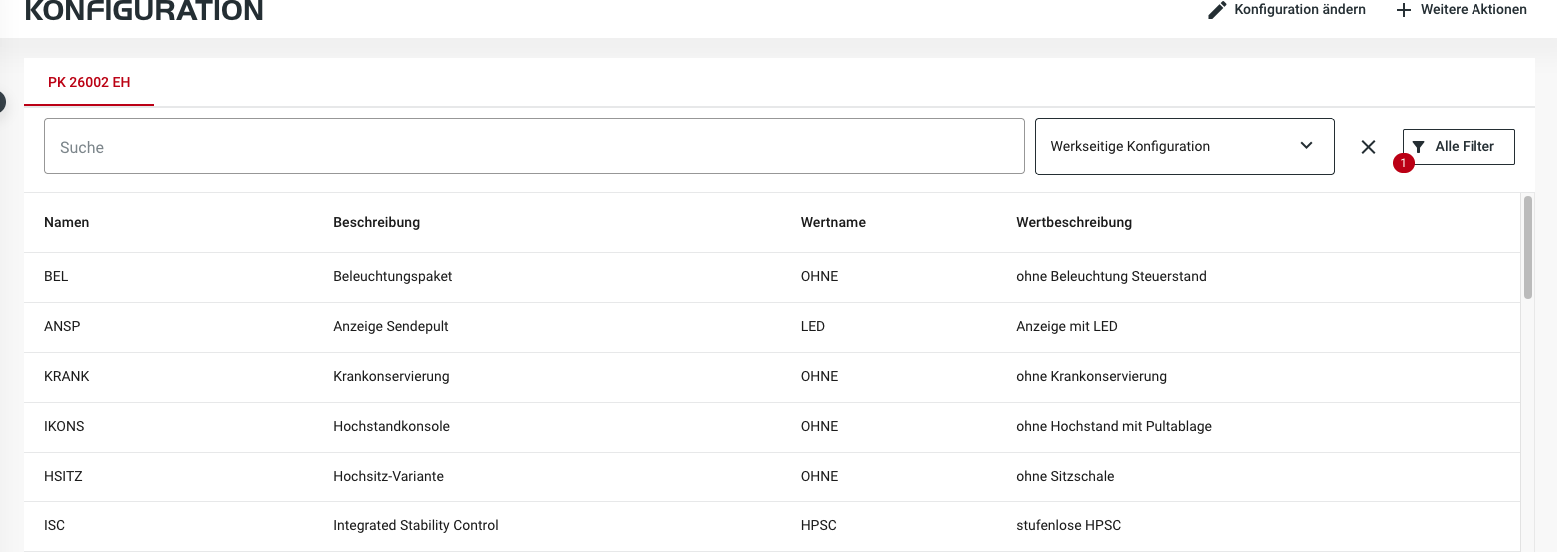Click the Wertname column header
1557x552 pixels.
pyautogui.click(x=833, y=222)
